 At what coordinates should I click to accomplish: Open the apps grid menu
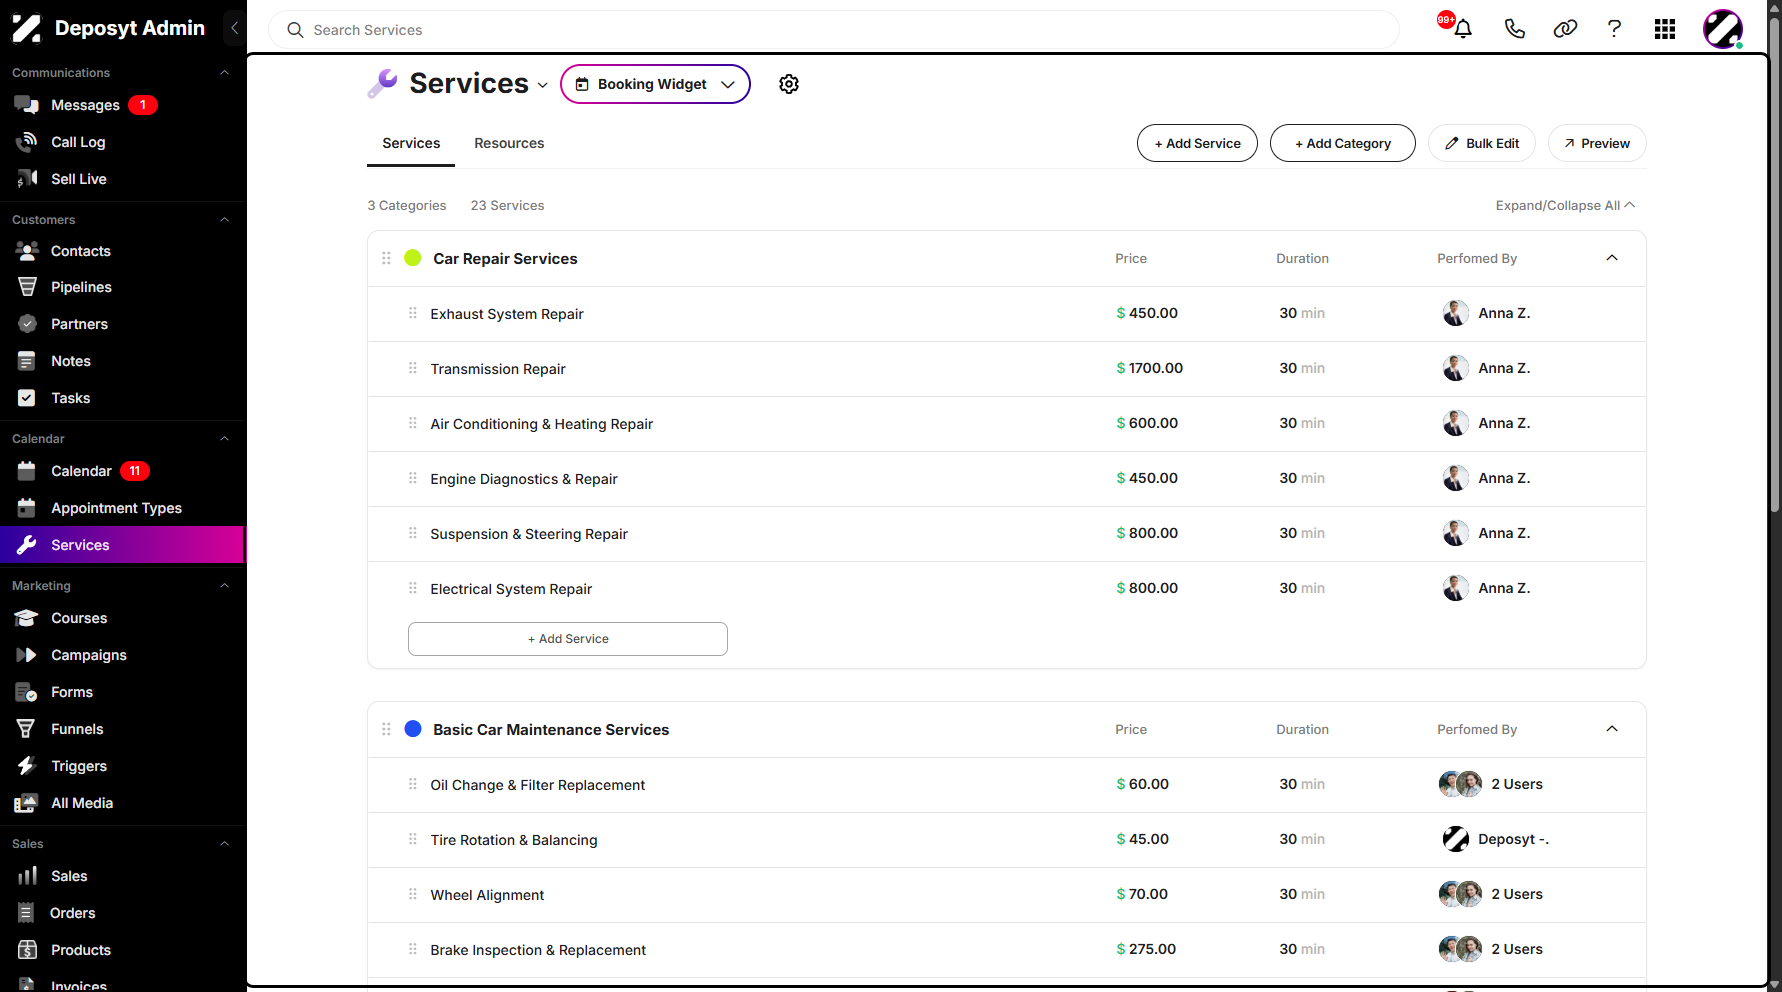coord(1665,29)
